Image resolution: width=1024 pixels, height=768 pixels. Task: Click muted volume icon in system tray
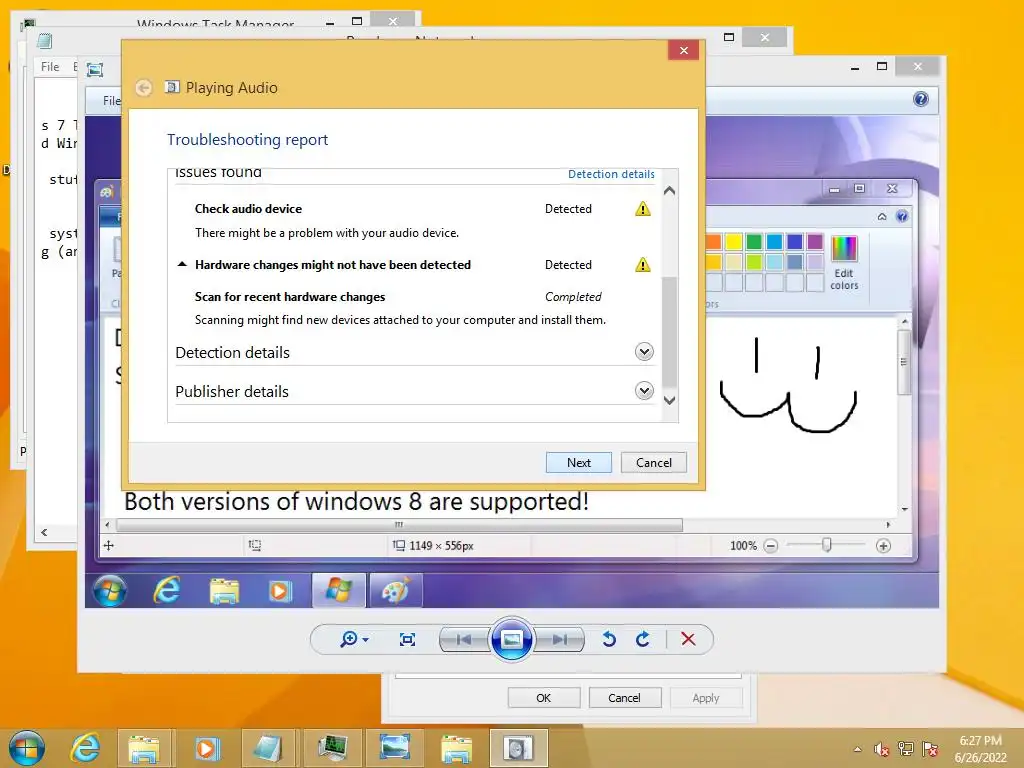(x=882, y=749)
